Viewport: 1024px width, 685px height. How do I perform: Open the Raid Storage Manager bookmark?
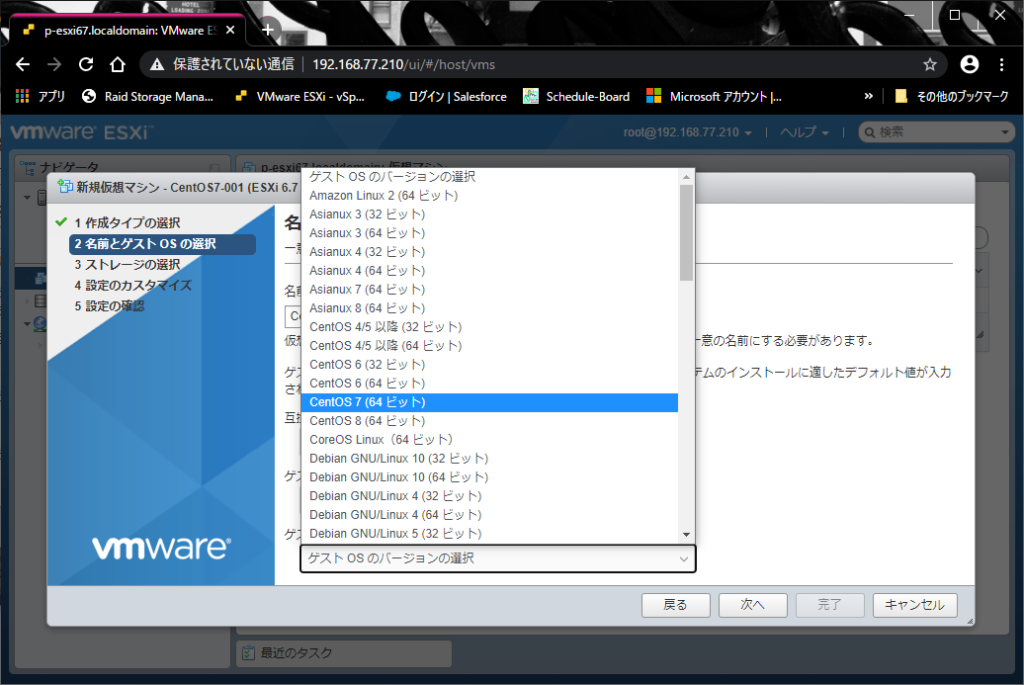[x=148, y=96]
